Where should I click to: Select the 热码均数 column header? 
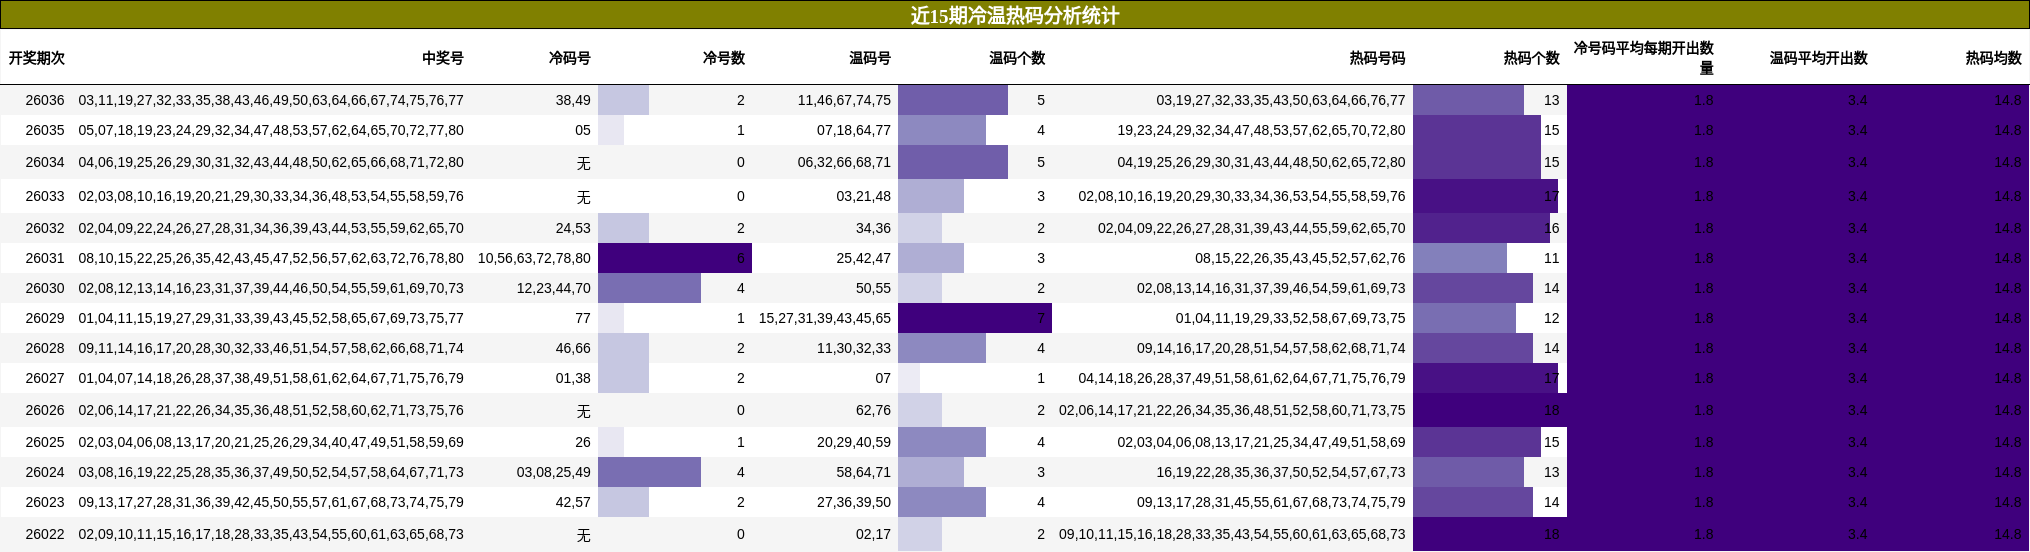1993,58
